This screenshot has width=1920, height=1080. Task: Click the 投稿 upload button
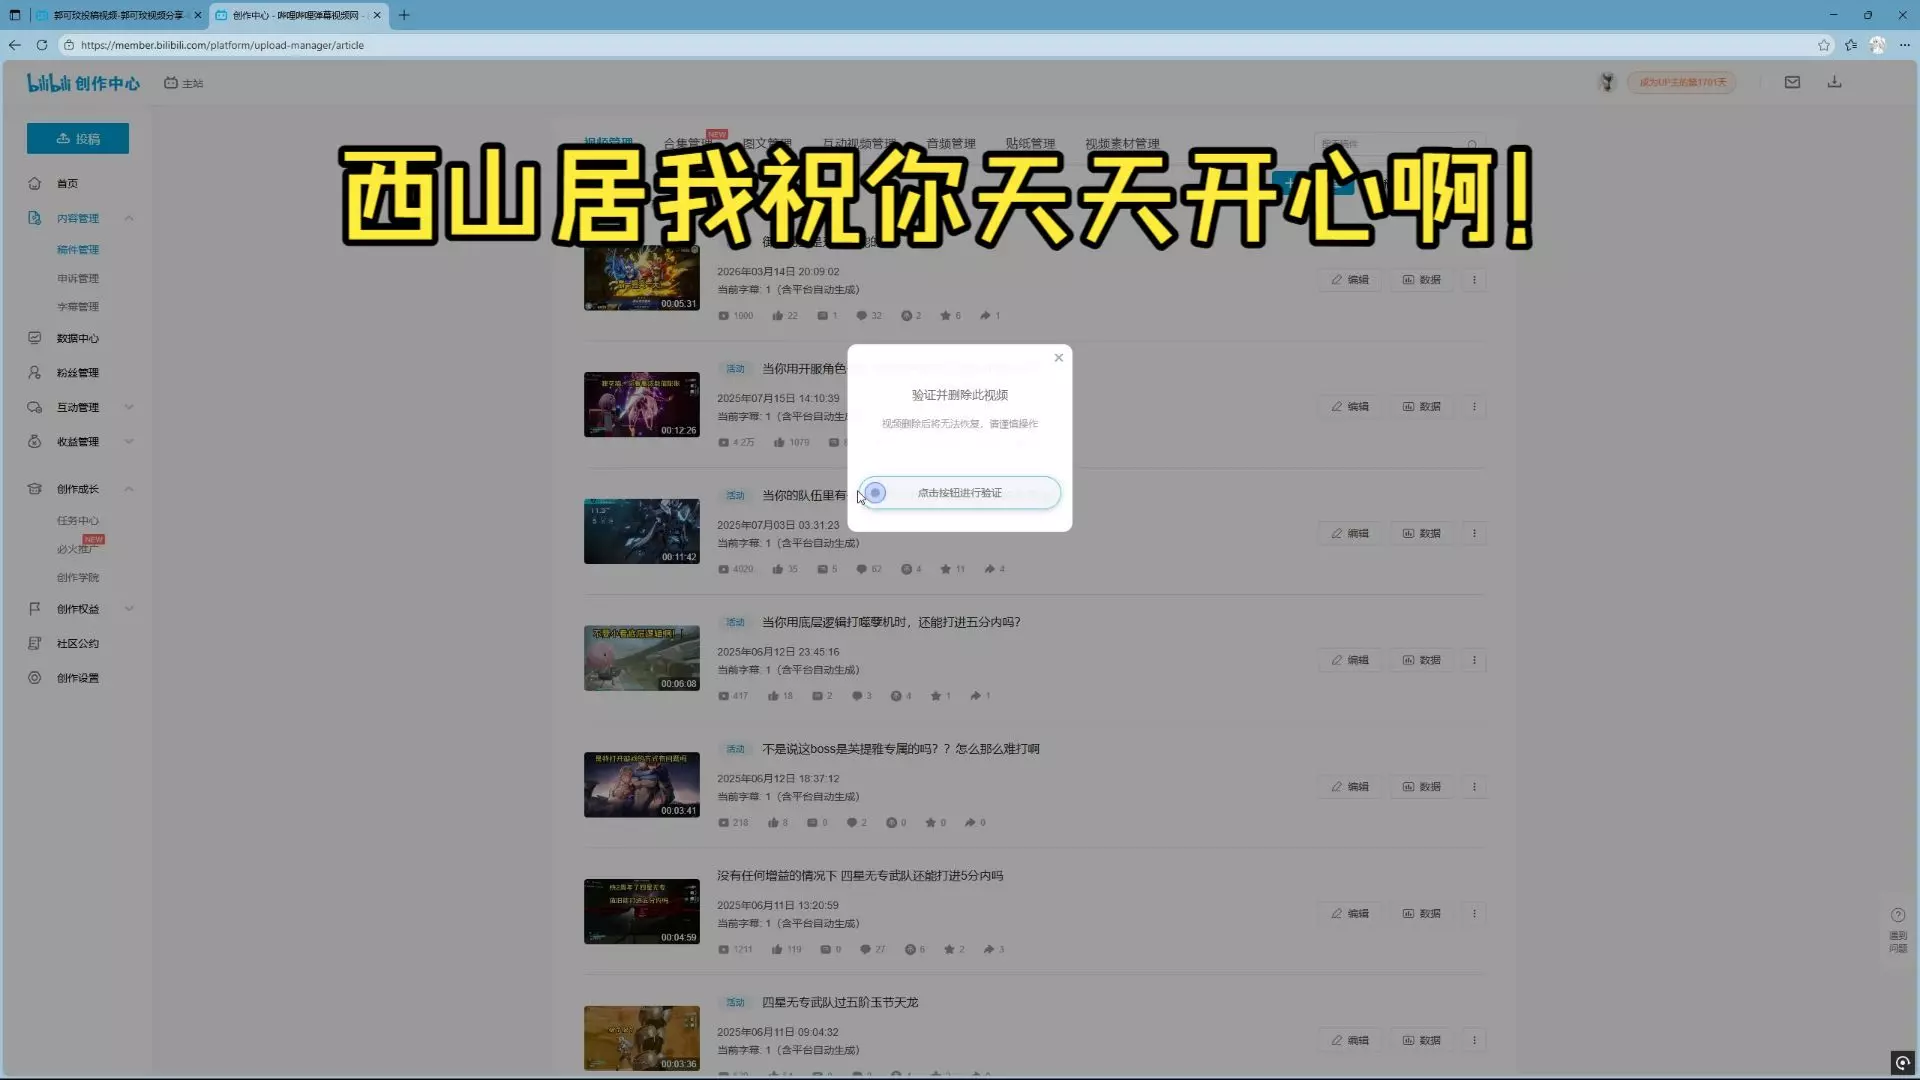[x=78, y=139]
